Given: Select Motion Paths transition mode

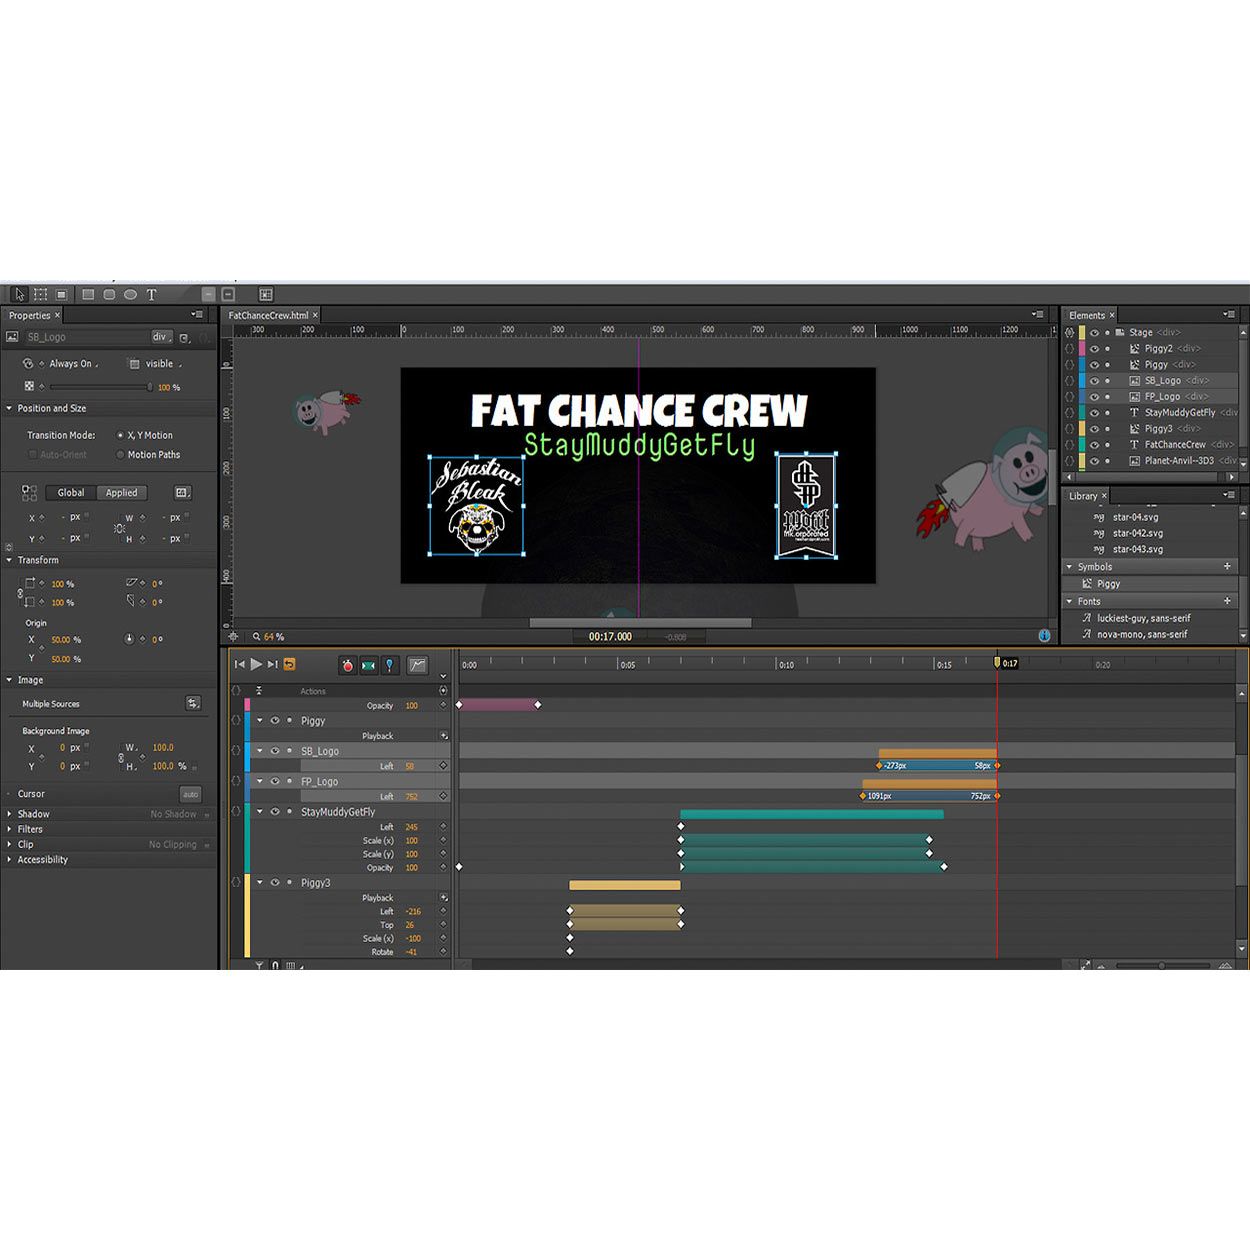Looking at the screenshot, I should coord(120,455).
